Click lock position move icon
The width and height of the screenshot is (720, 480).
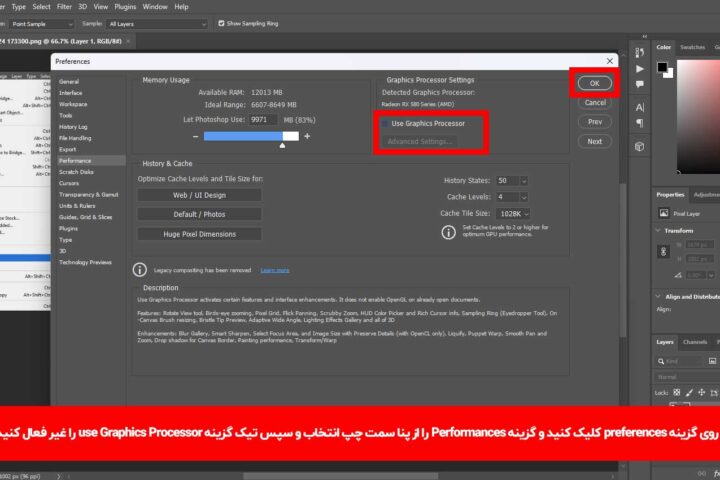coord(701,392)
